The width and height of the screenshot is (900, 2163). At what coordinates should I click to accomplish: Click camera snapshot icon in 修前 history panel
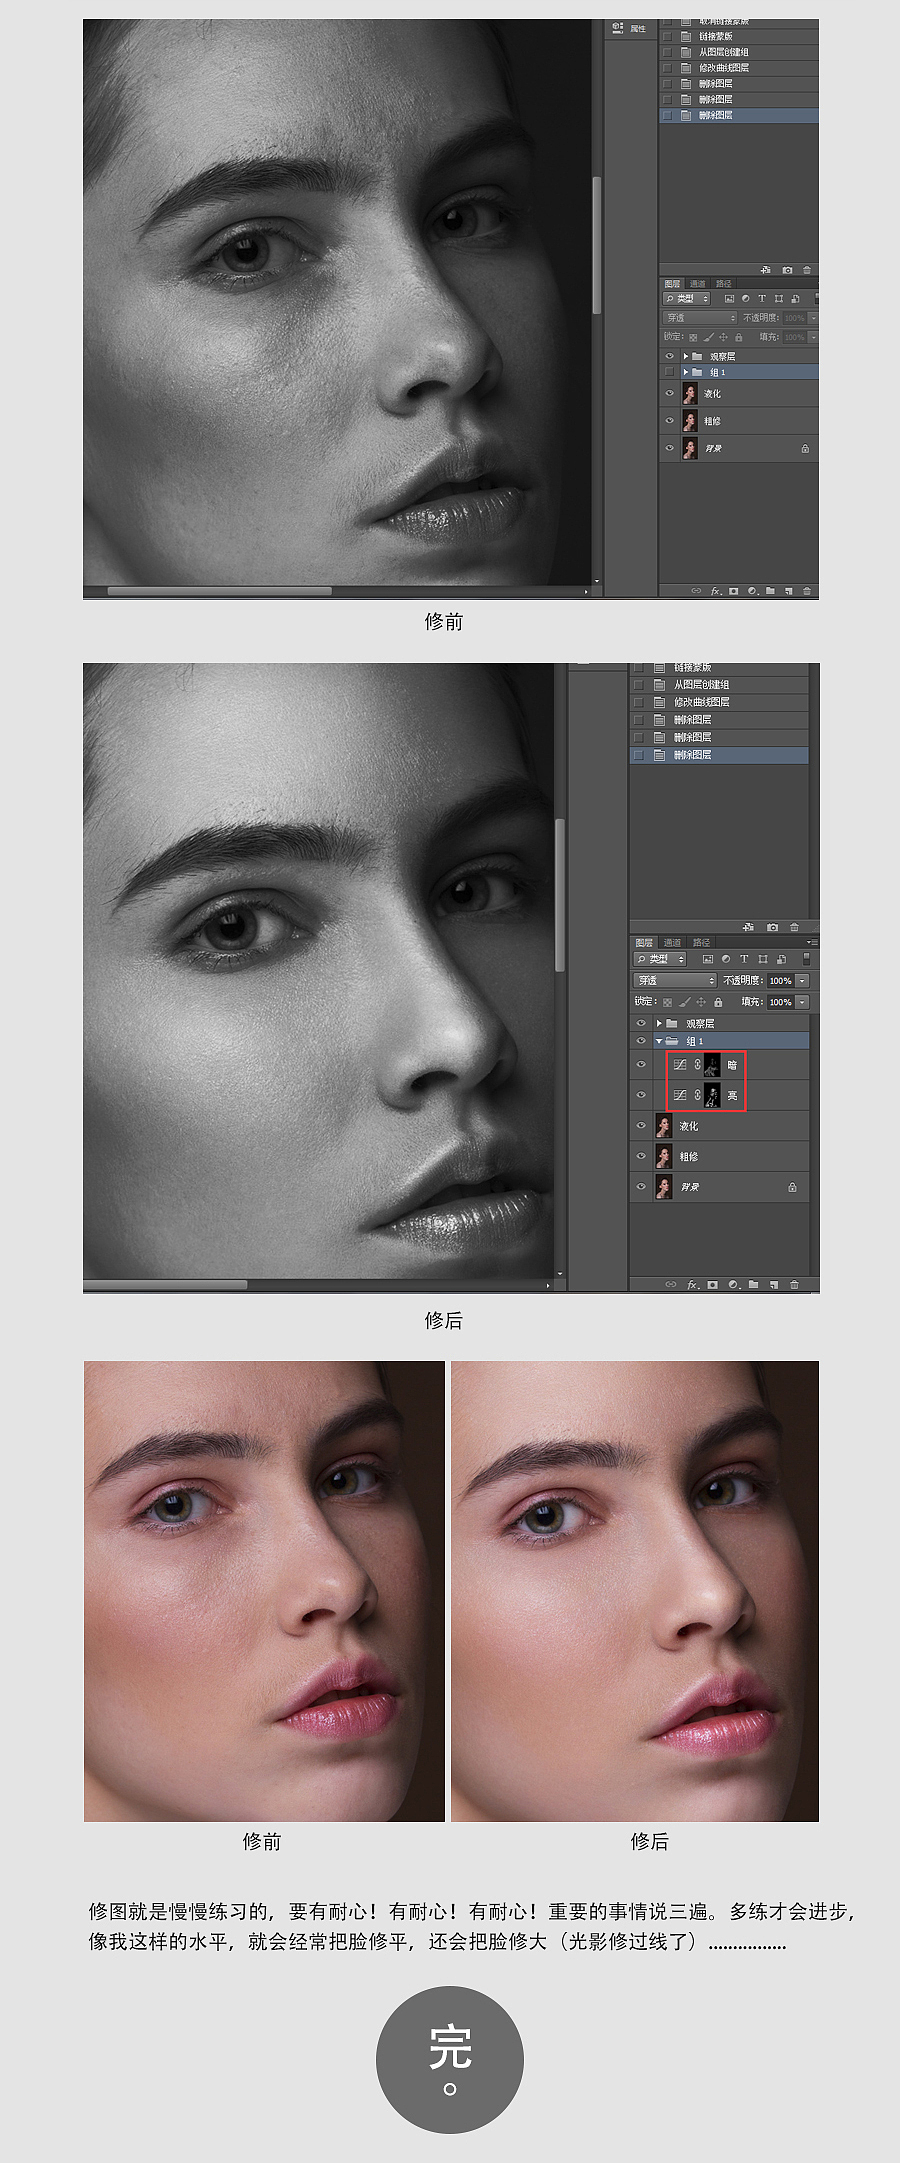[x=787, y=270]
